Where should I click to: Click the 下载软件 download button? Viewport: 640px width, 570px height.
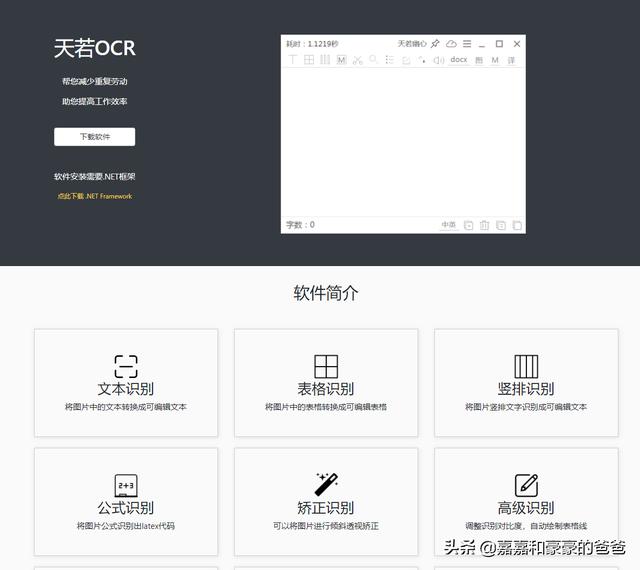[94, 136]
